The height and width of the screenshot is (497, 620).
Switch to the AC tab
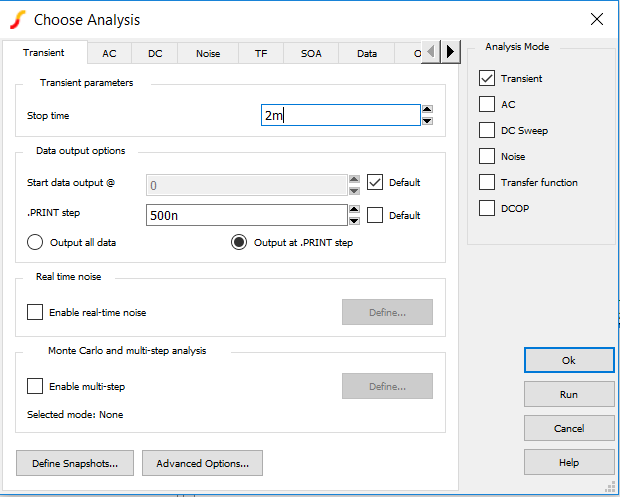109,53
